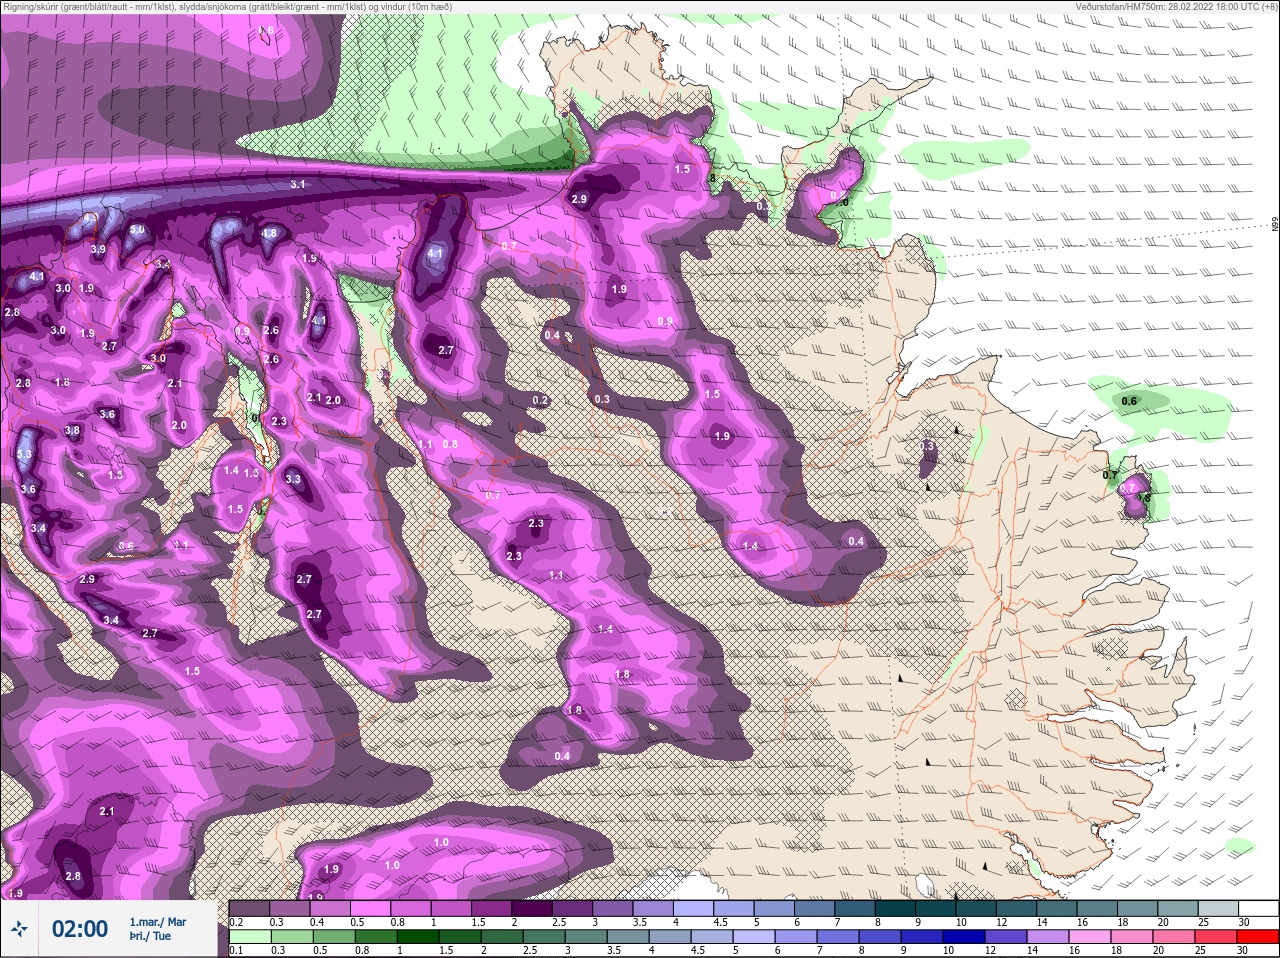Click the Veðurstofan compass logo icon
The height and width of the screenshot is (958, 1280).
(21, 929)
